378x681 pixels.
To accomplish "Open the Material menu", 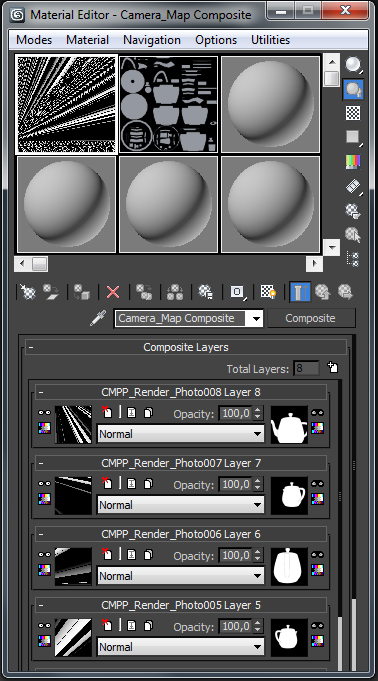I will [x=87, y=40].
